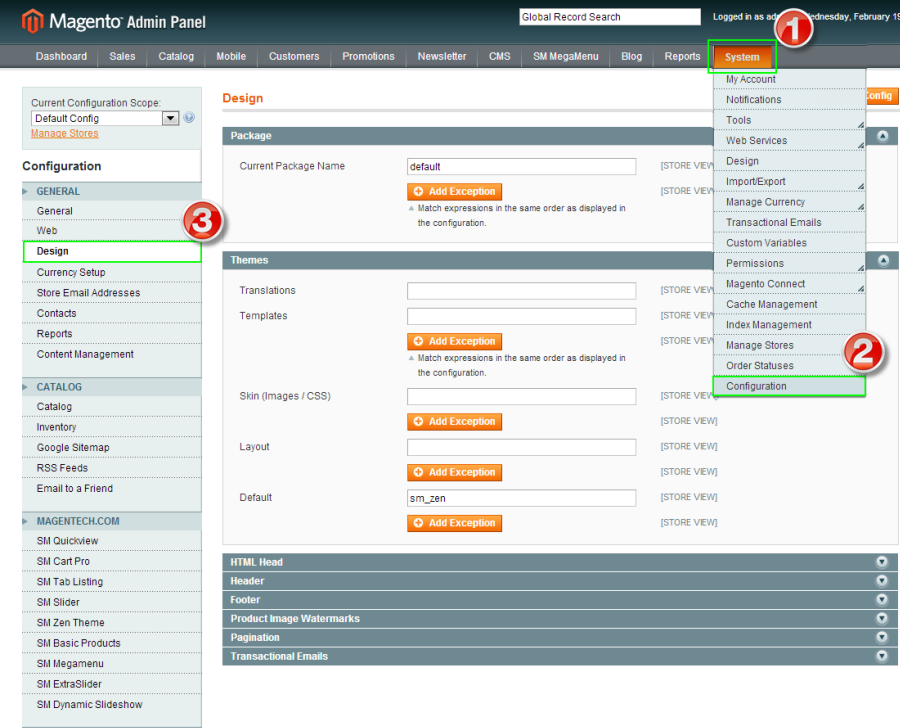Choose Configuration from the System menu

click(x=789, y=386)
